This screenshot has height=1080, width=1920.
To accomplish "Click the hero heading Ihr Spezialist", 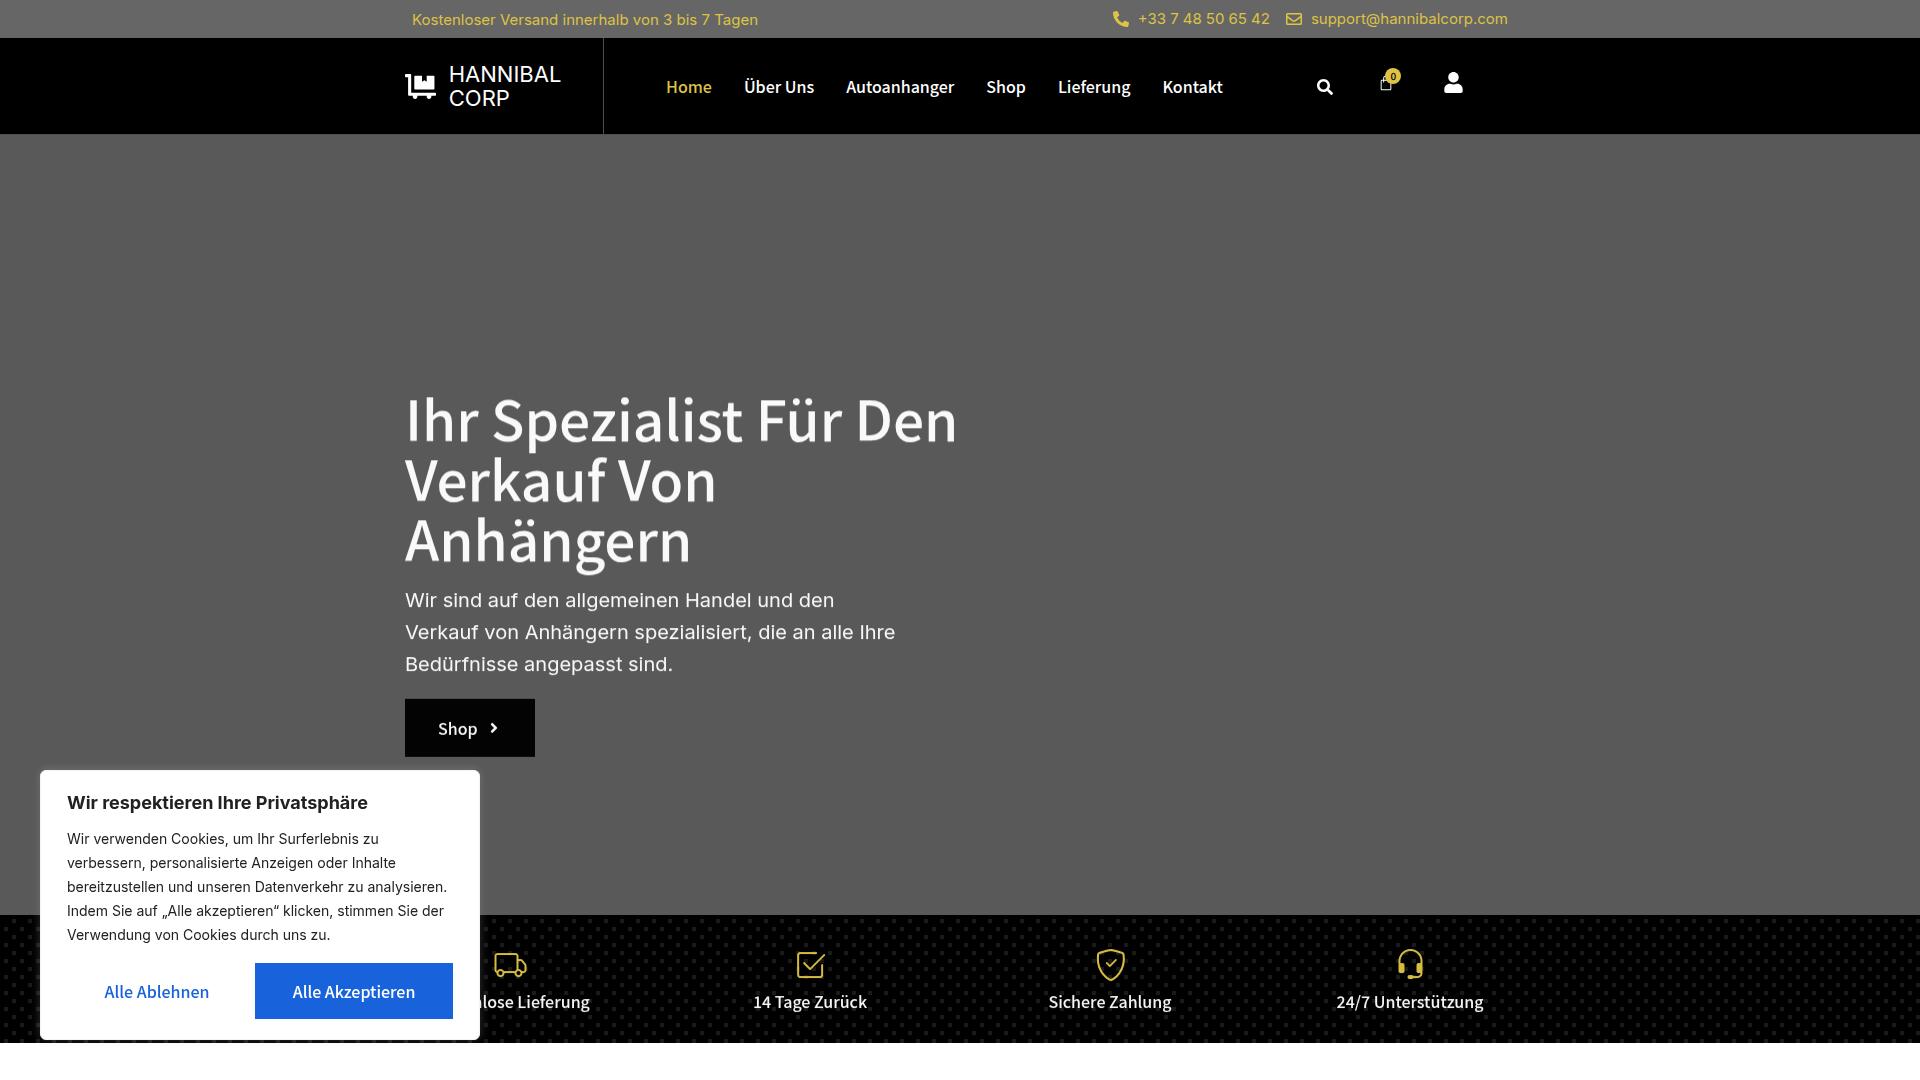I will [x=681, y=482].
